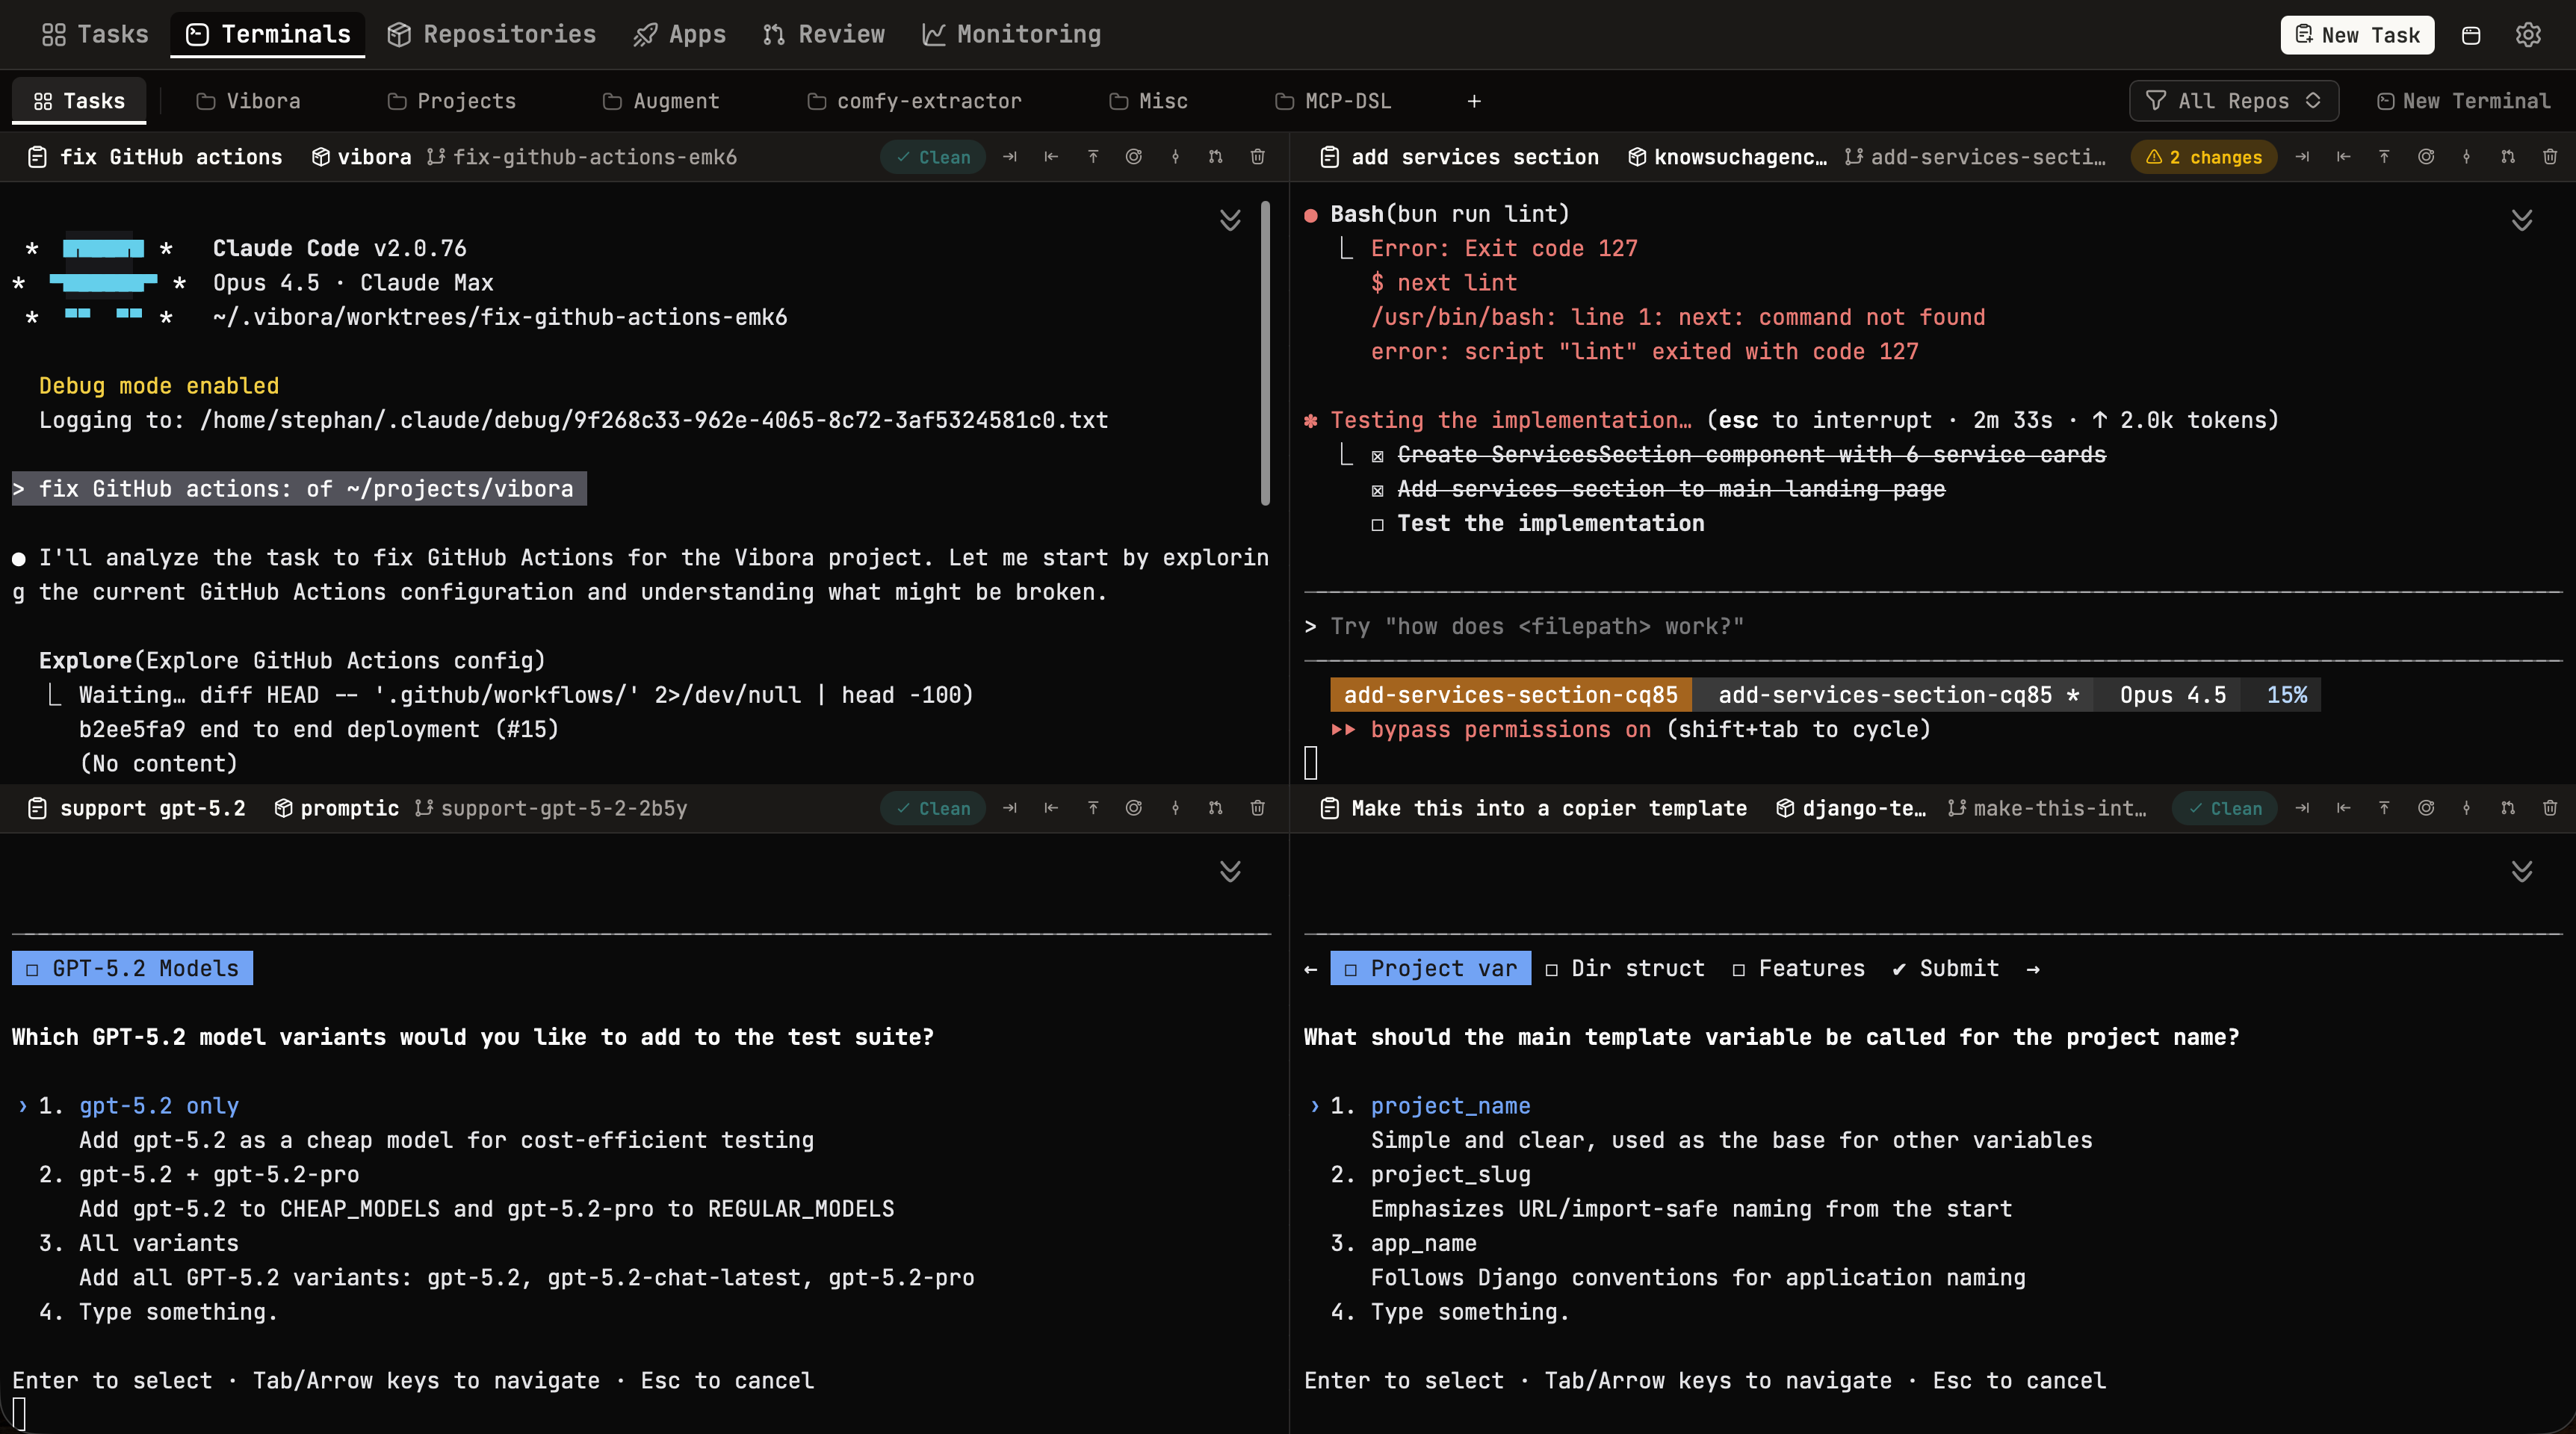Click the Clean badge in copier template header
This screenshot has width=2576, height=1434.
(x=2225, y=808)
